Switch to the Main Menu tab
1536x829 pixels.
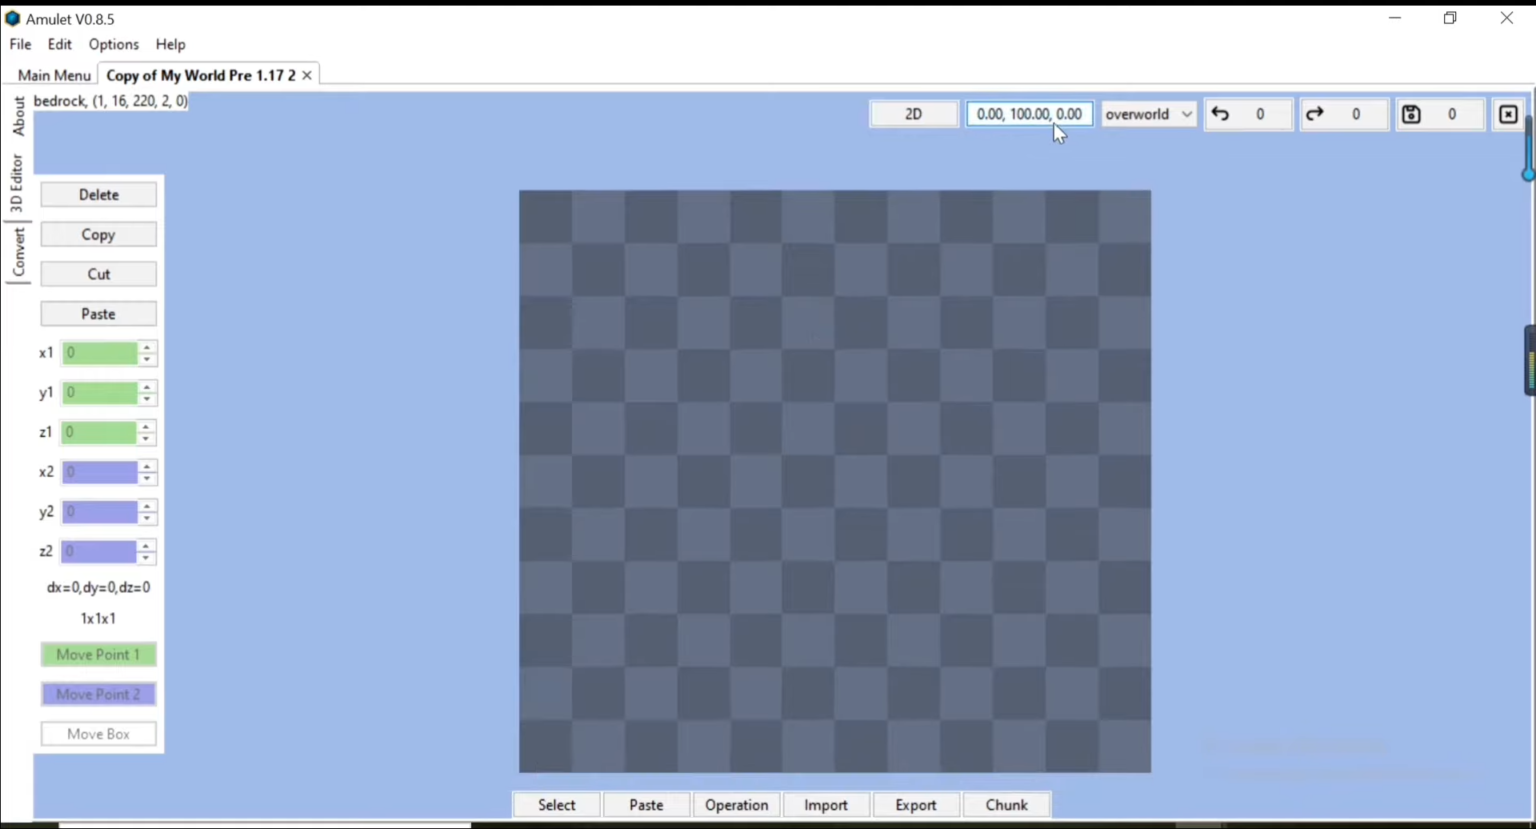point(54,75)
